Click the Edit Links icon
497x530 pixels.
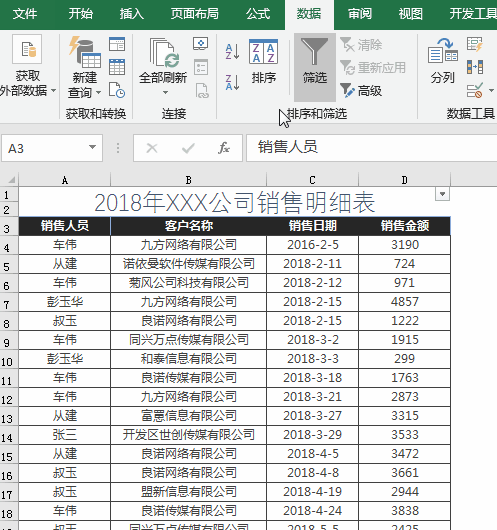[202, 91]
